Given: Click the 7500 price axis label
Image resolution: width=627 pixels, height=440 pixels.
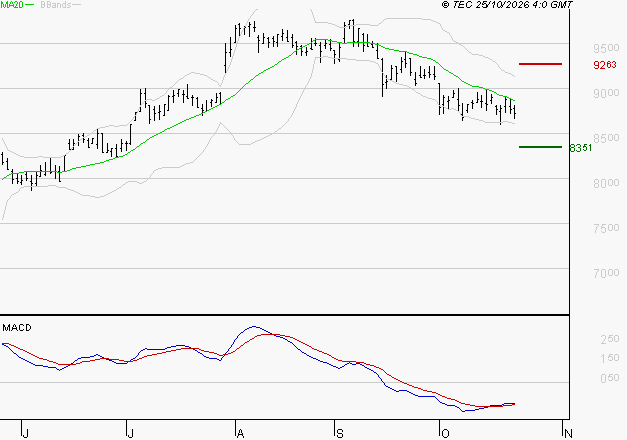Looking at the screenshot, I should (606, 228).
